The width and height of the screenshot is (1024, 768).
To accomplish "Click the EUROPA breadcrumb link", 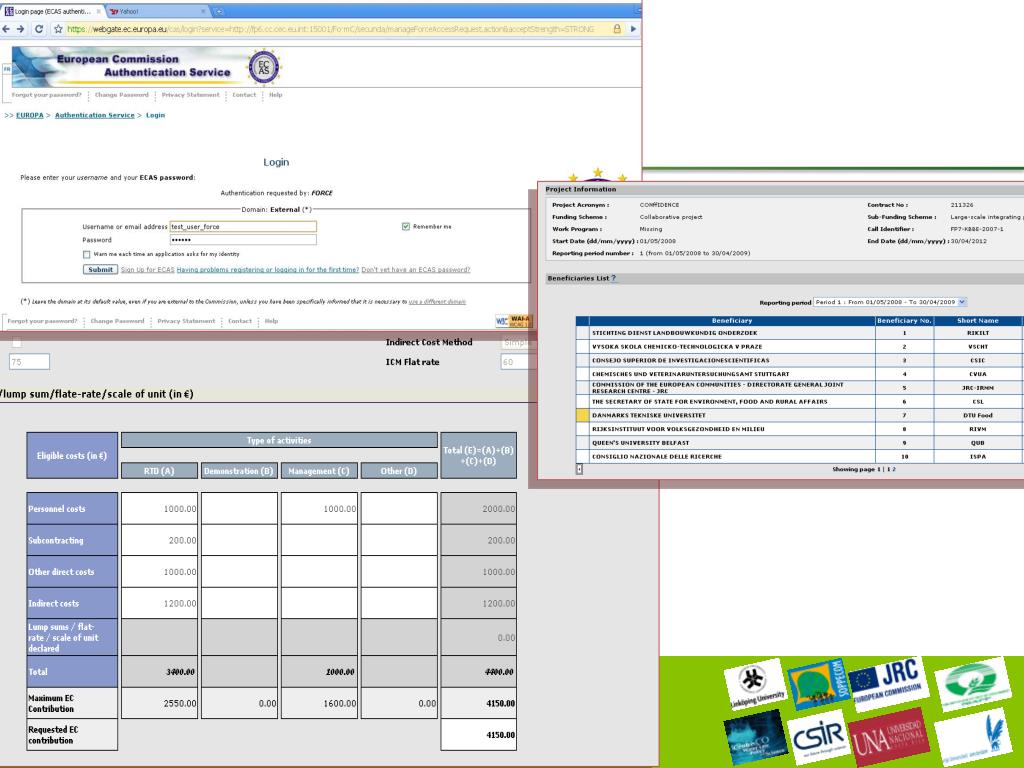I will click(29, 115).
